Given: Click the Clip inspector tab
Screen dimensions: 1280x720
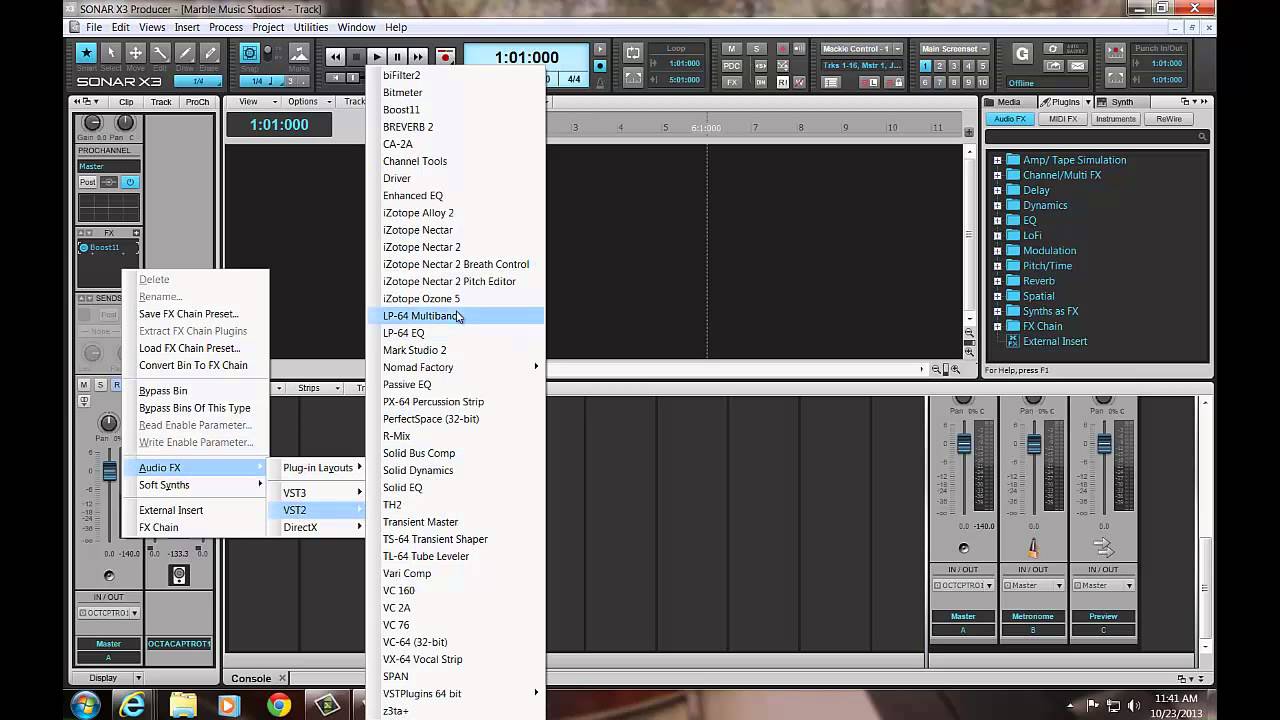Looking at the screenshot, I should (x=126, y=102).
